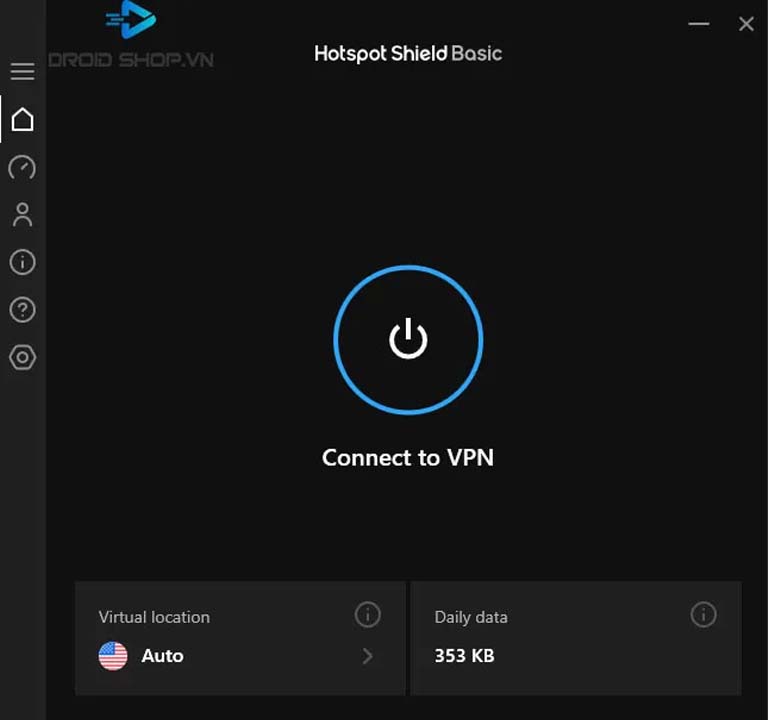This screenshot has height=720, width=768.
Task: Click the Hotspot Shield Basic title
Action: 408,54
